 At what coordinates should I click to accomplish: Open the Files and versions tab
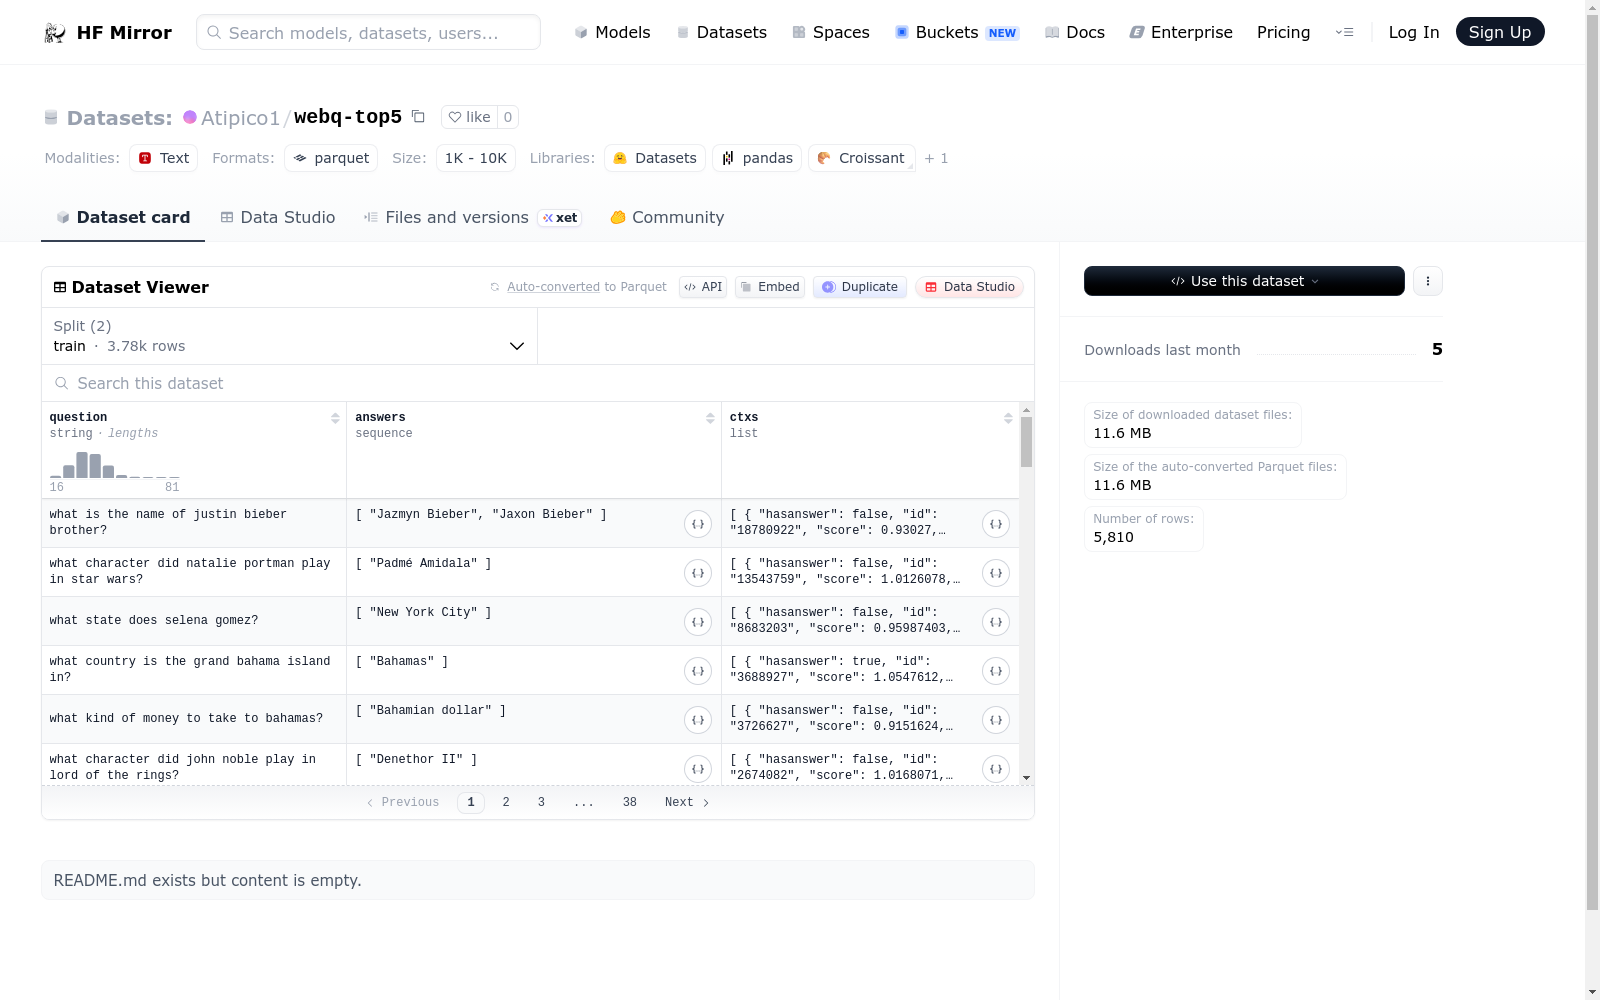pyautogui.click(x=472, y=217)
